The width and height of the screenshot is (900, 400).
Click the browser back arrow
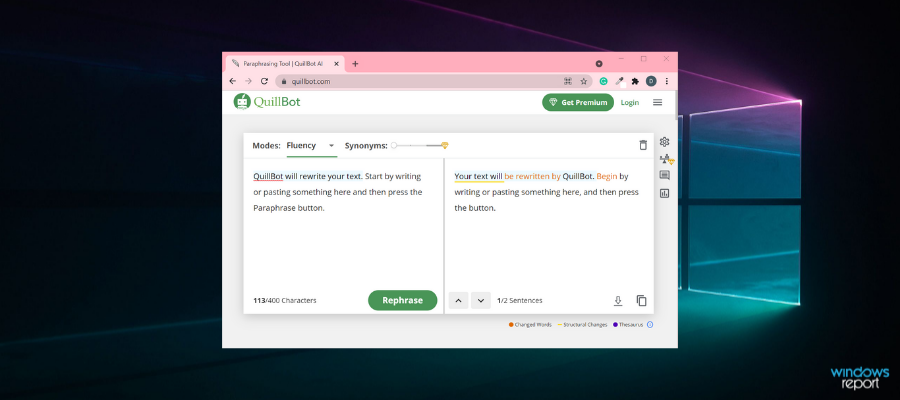point(232,81)
